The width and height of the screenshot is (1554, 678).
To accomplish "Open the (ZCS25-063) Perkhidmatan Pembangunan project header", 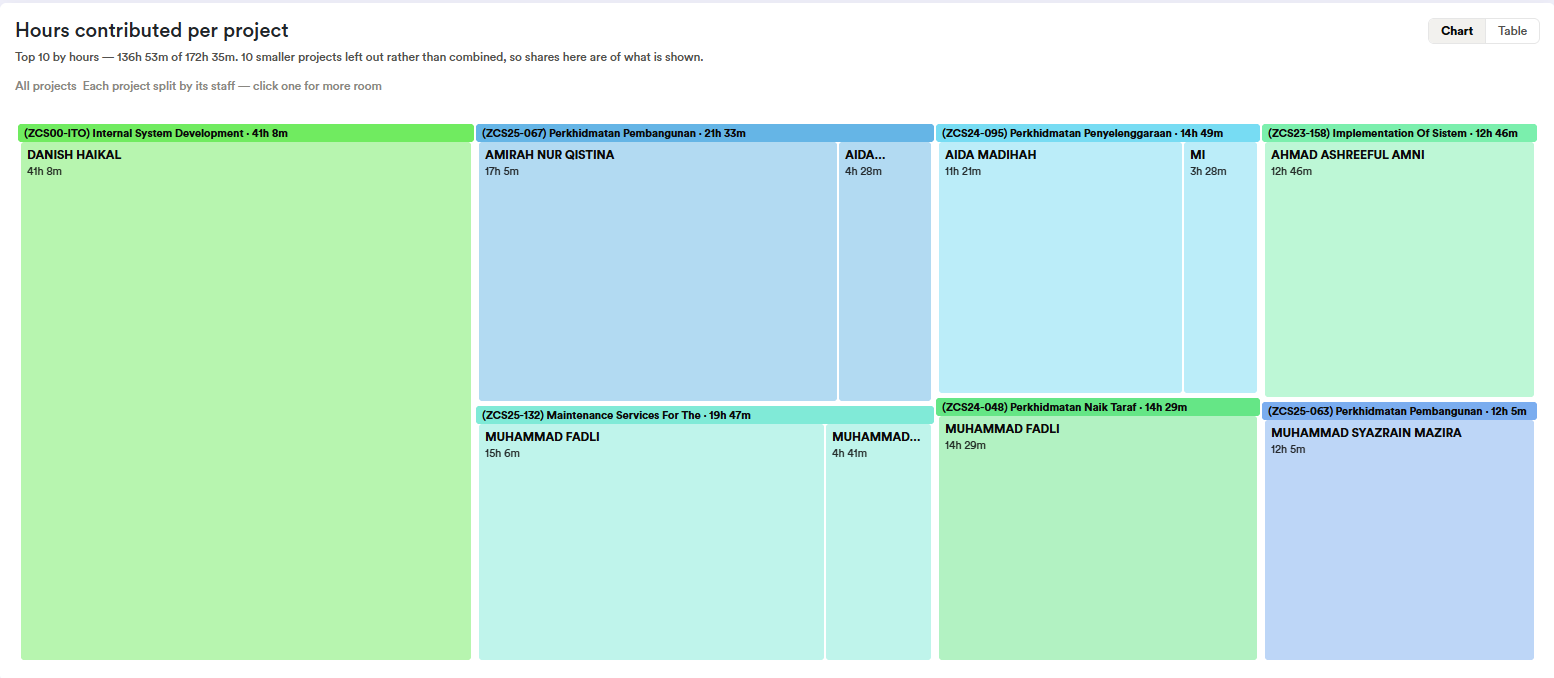I will click(x=1400, y=411).
